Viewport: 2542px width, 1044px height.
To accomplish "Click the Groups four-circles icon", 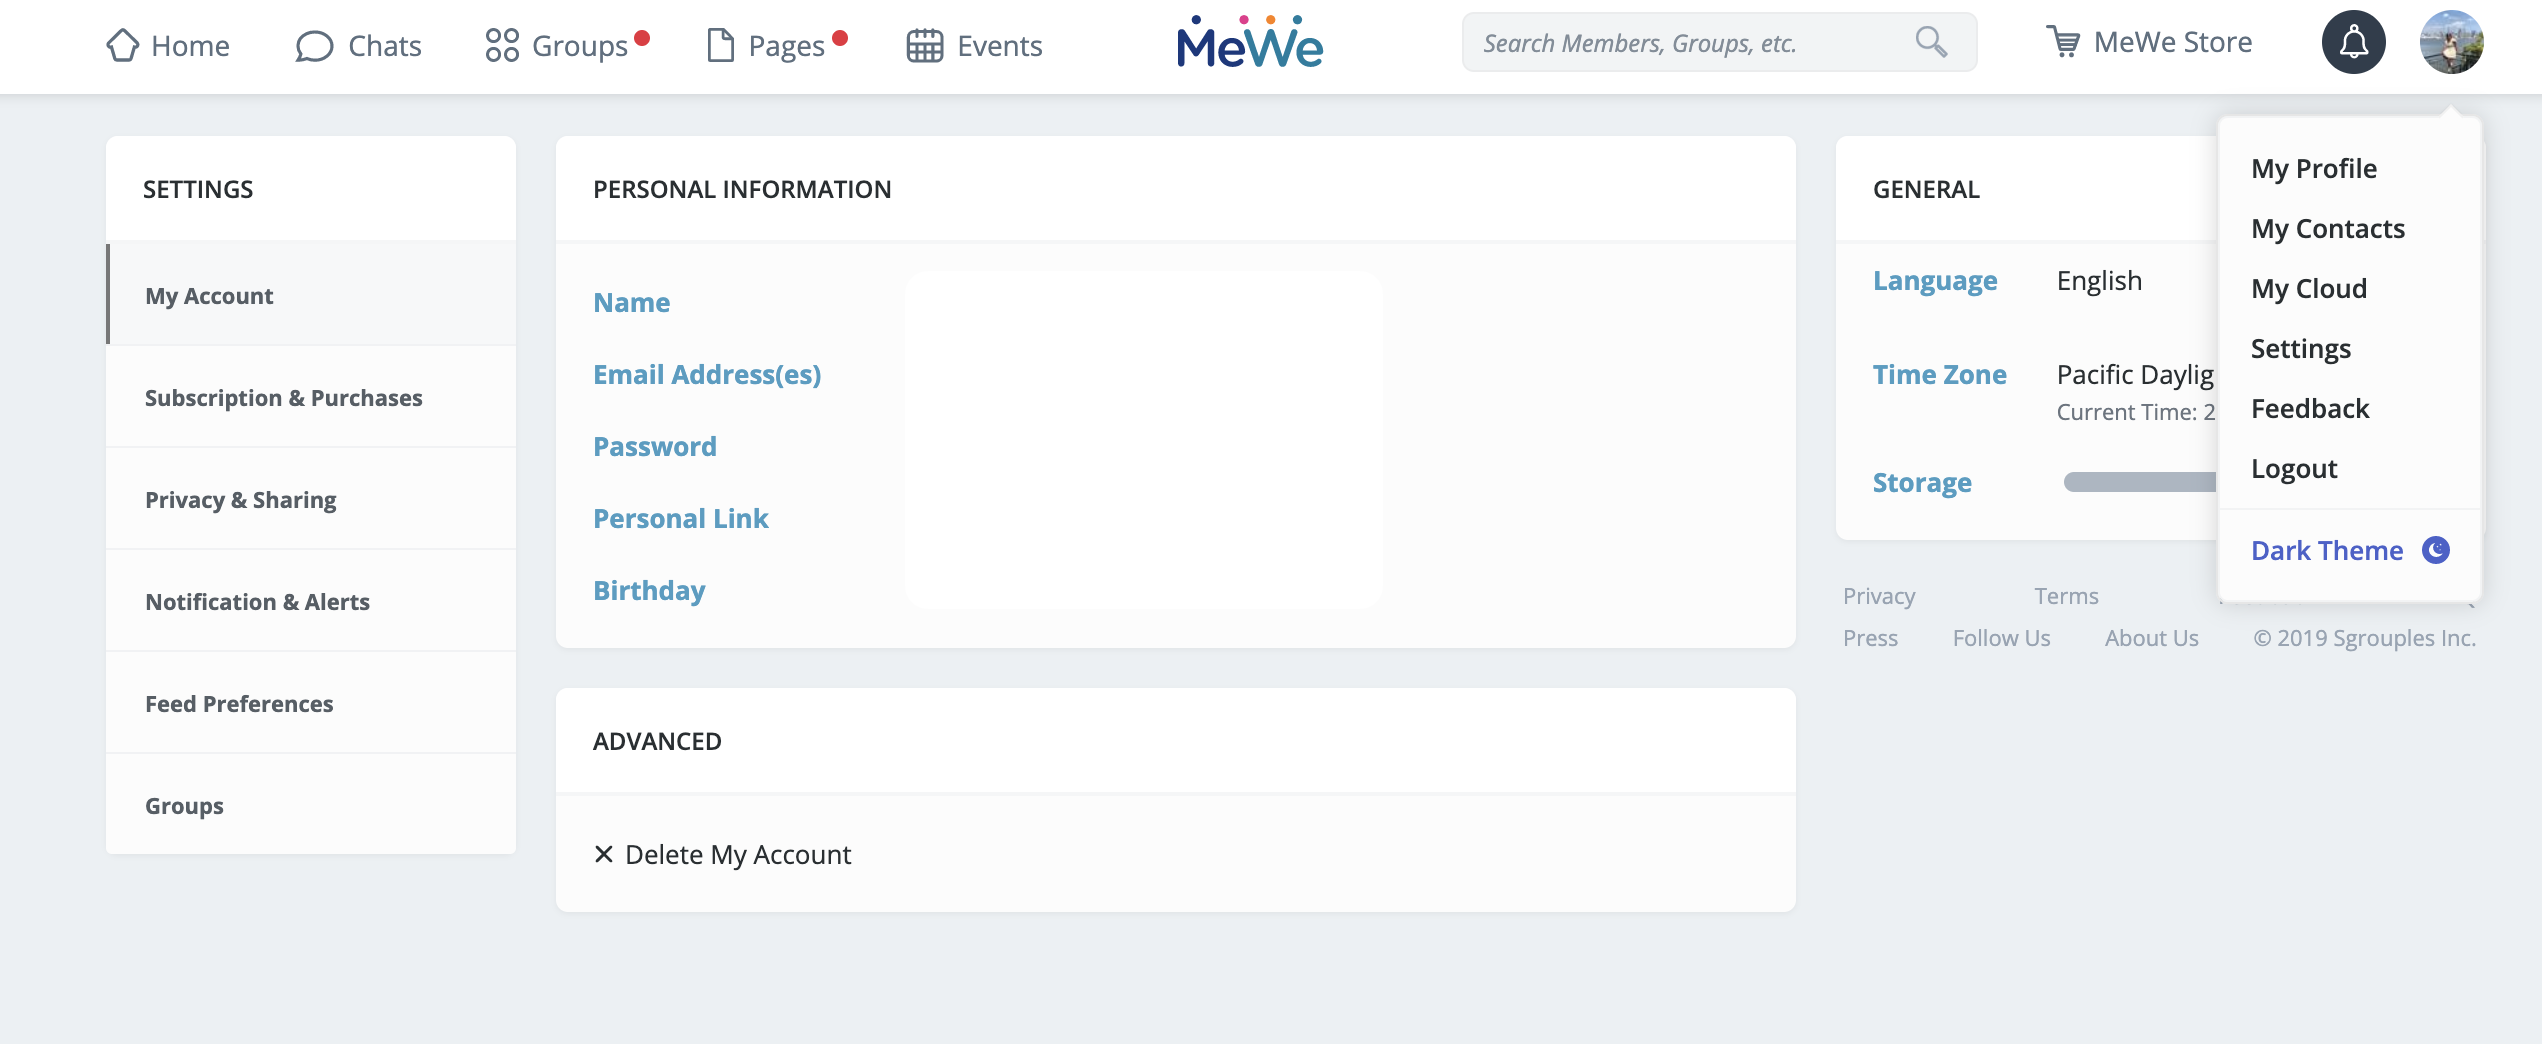I will [x=502, y=45].
